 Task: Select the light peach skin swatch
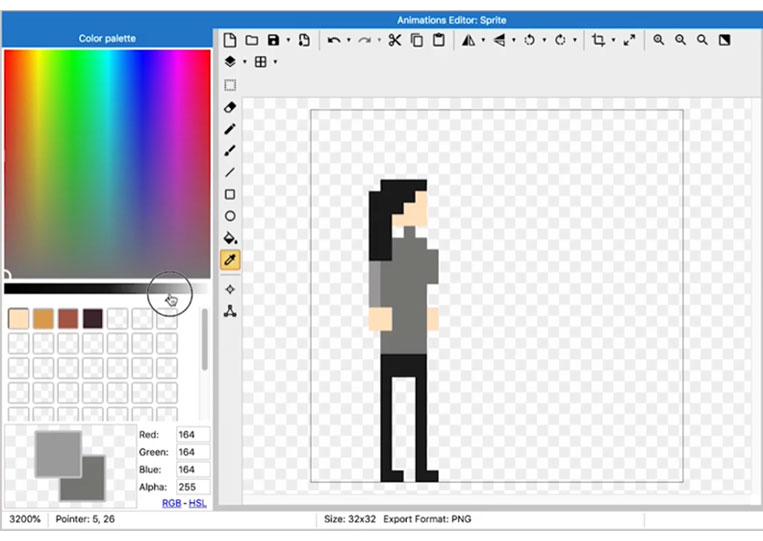point(18,319)
